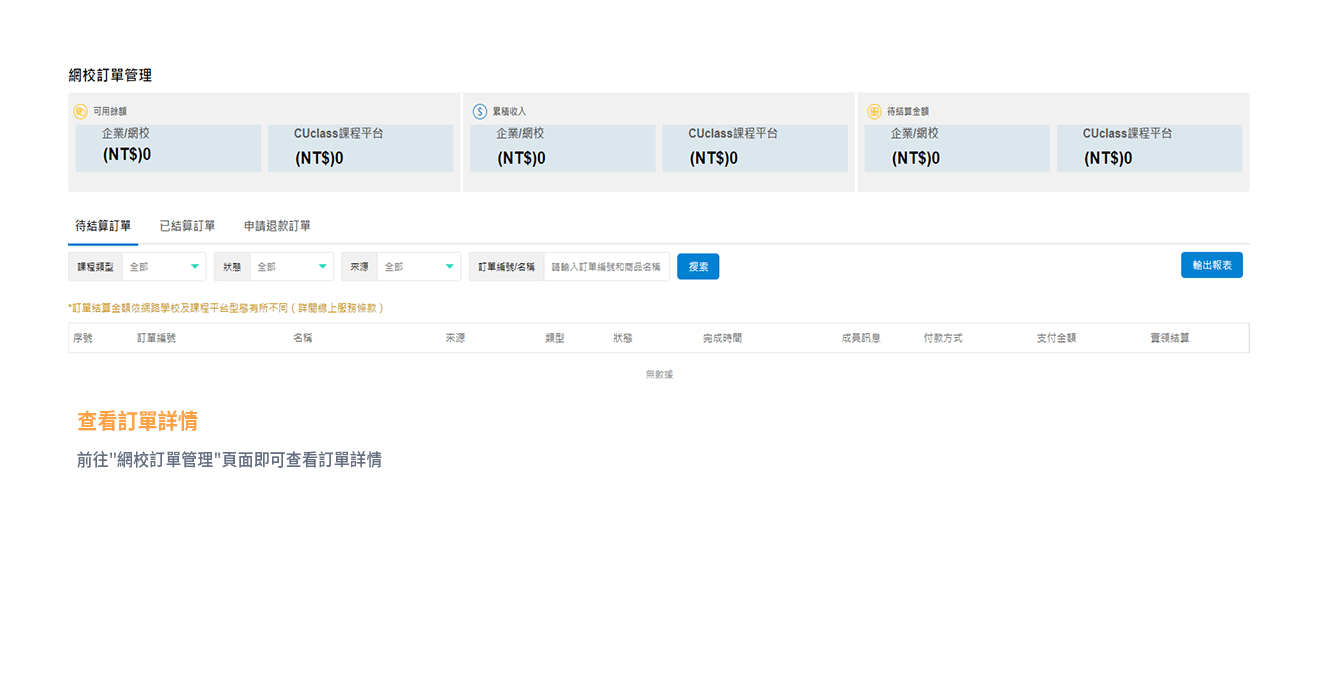Open the 來源 filter dropdown
The height and width of the screenshot is (675, 1320).
click(x=415, y=267)
